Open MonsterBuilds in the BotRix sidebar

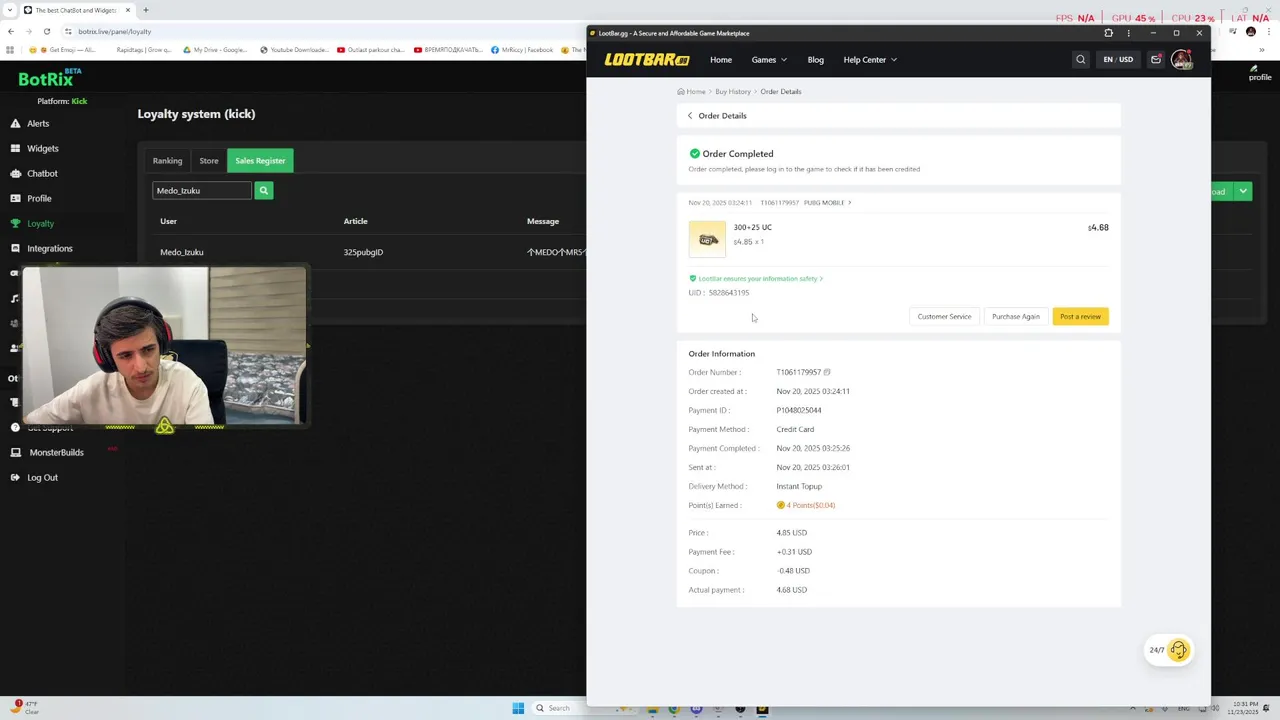tap(47, 452)
